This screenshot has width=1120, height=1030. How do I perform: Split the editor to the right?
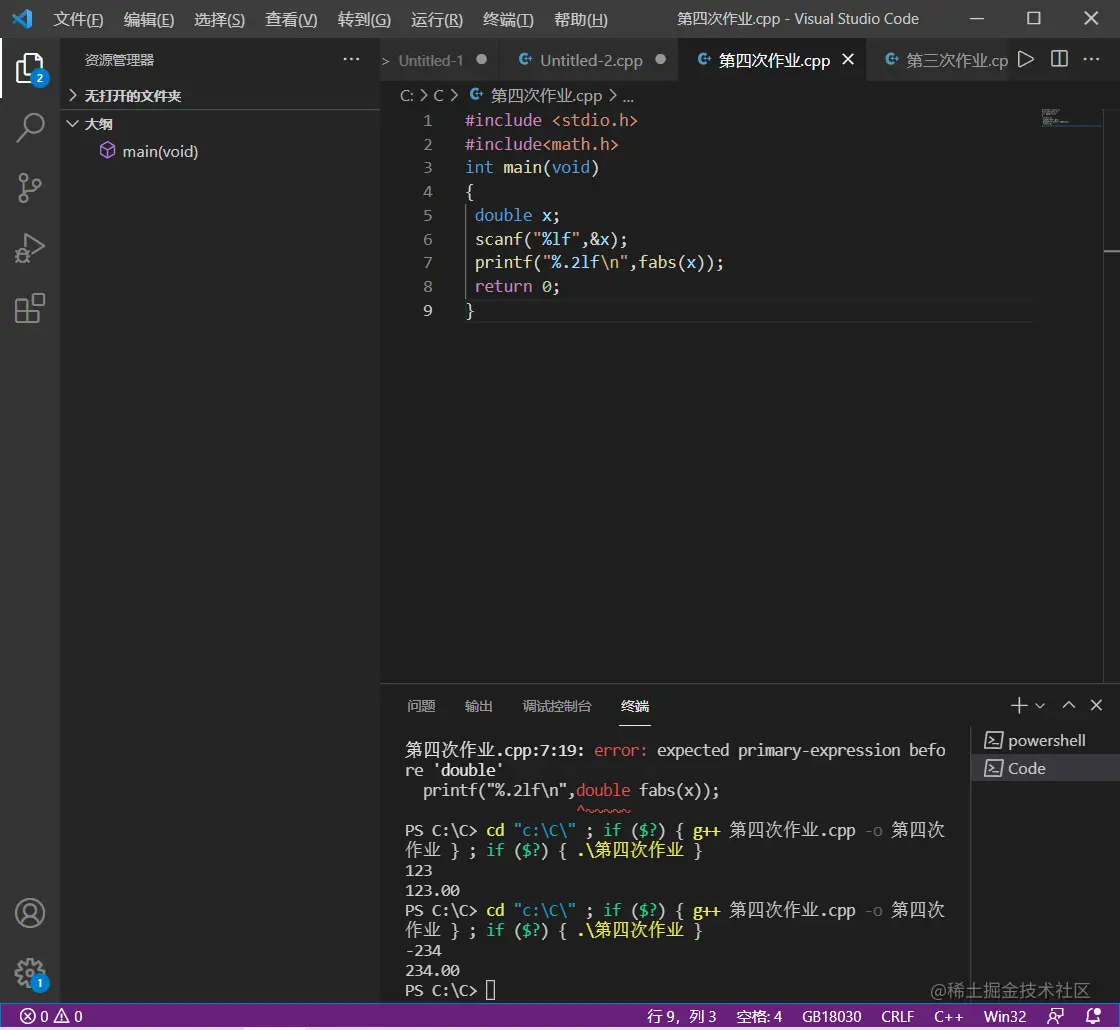(x=1059, y=60)
